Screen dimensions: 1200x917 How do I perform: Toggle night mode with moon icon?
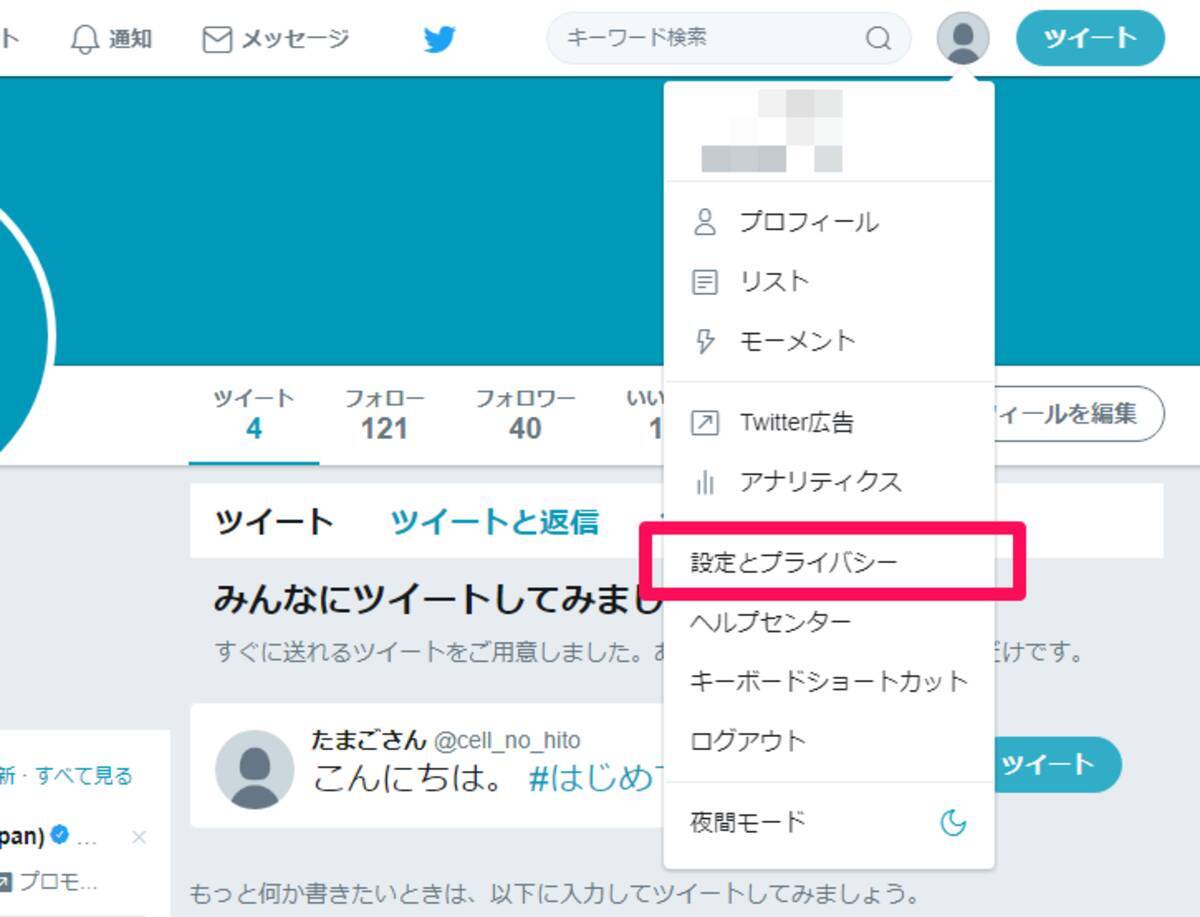pos(953,823)
